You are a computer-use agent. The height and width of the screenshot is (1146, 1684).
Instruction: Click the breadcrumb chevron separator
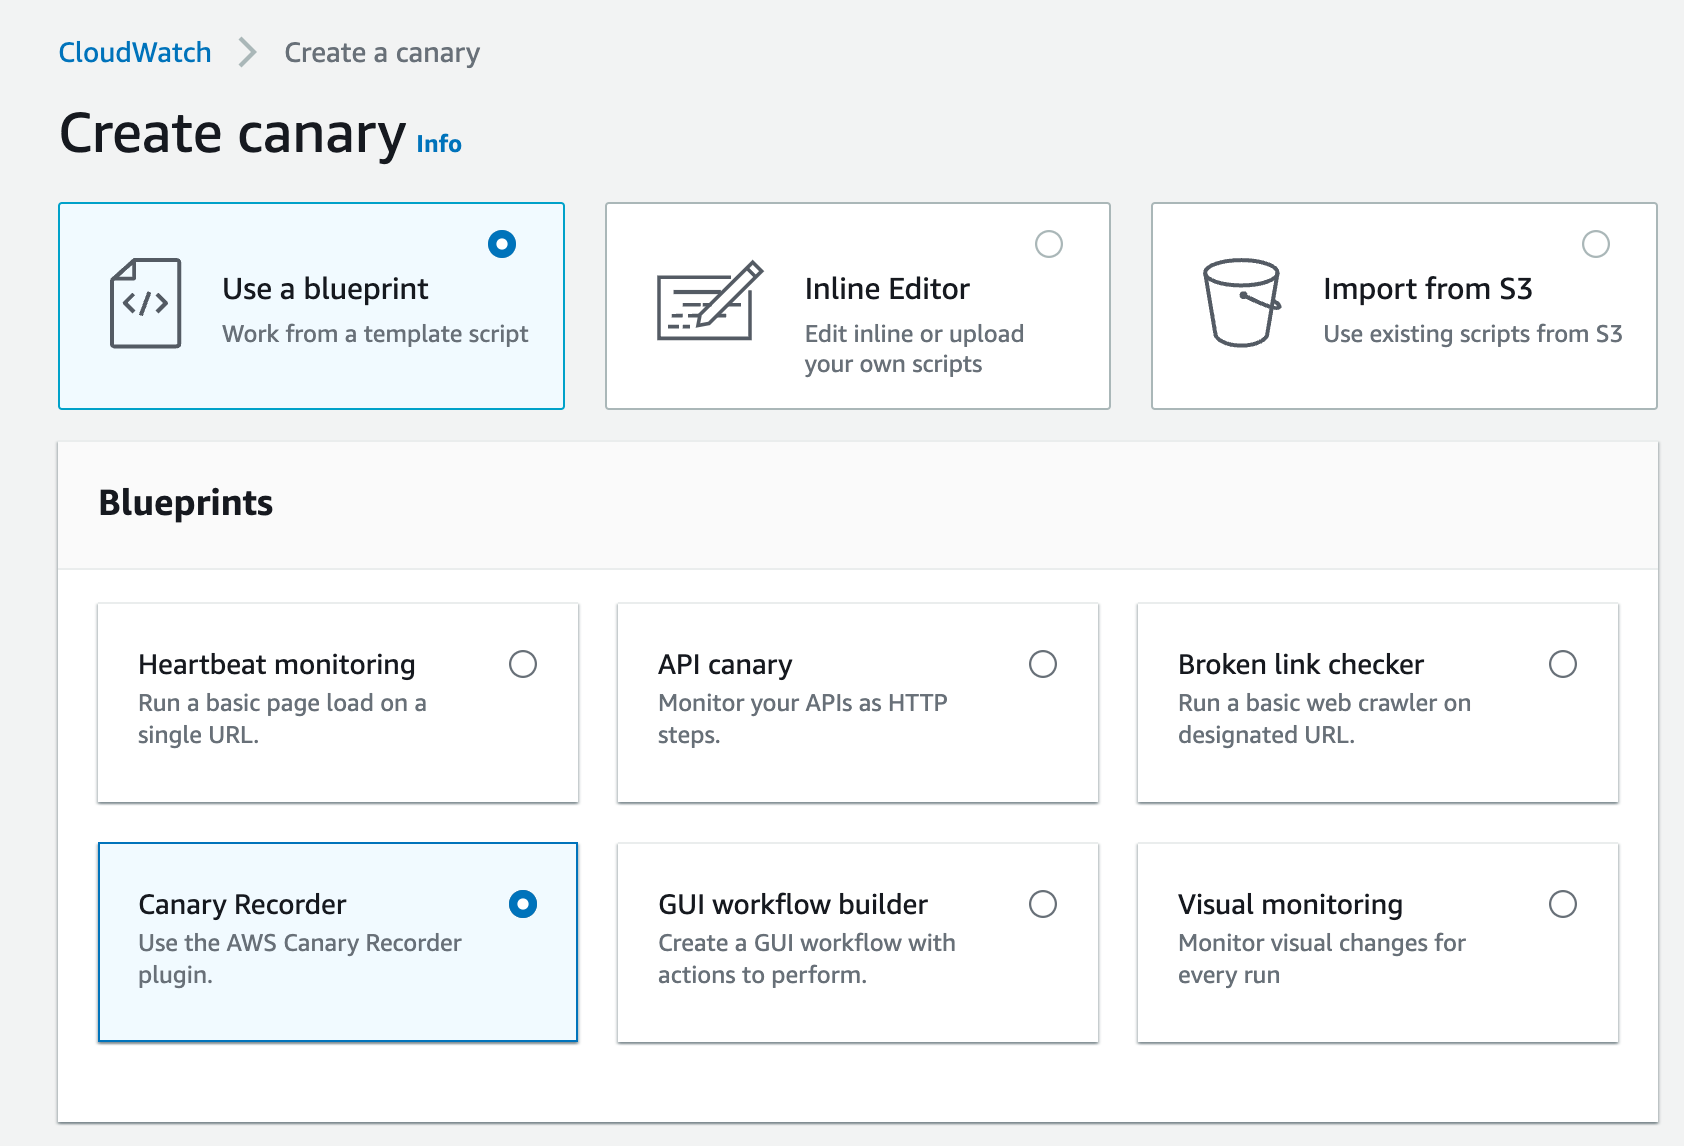click(247, 52)
